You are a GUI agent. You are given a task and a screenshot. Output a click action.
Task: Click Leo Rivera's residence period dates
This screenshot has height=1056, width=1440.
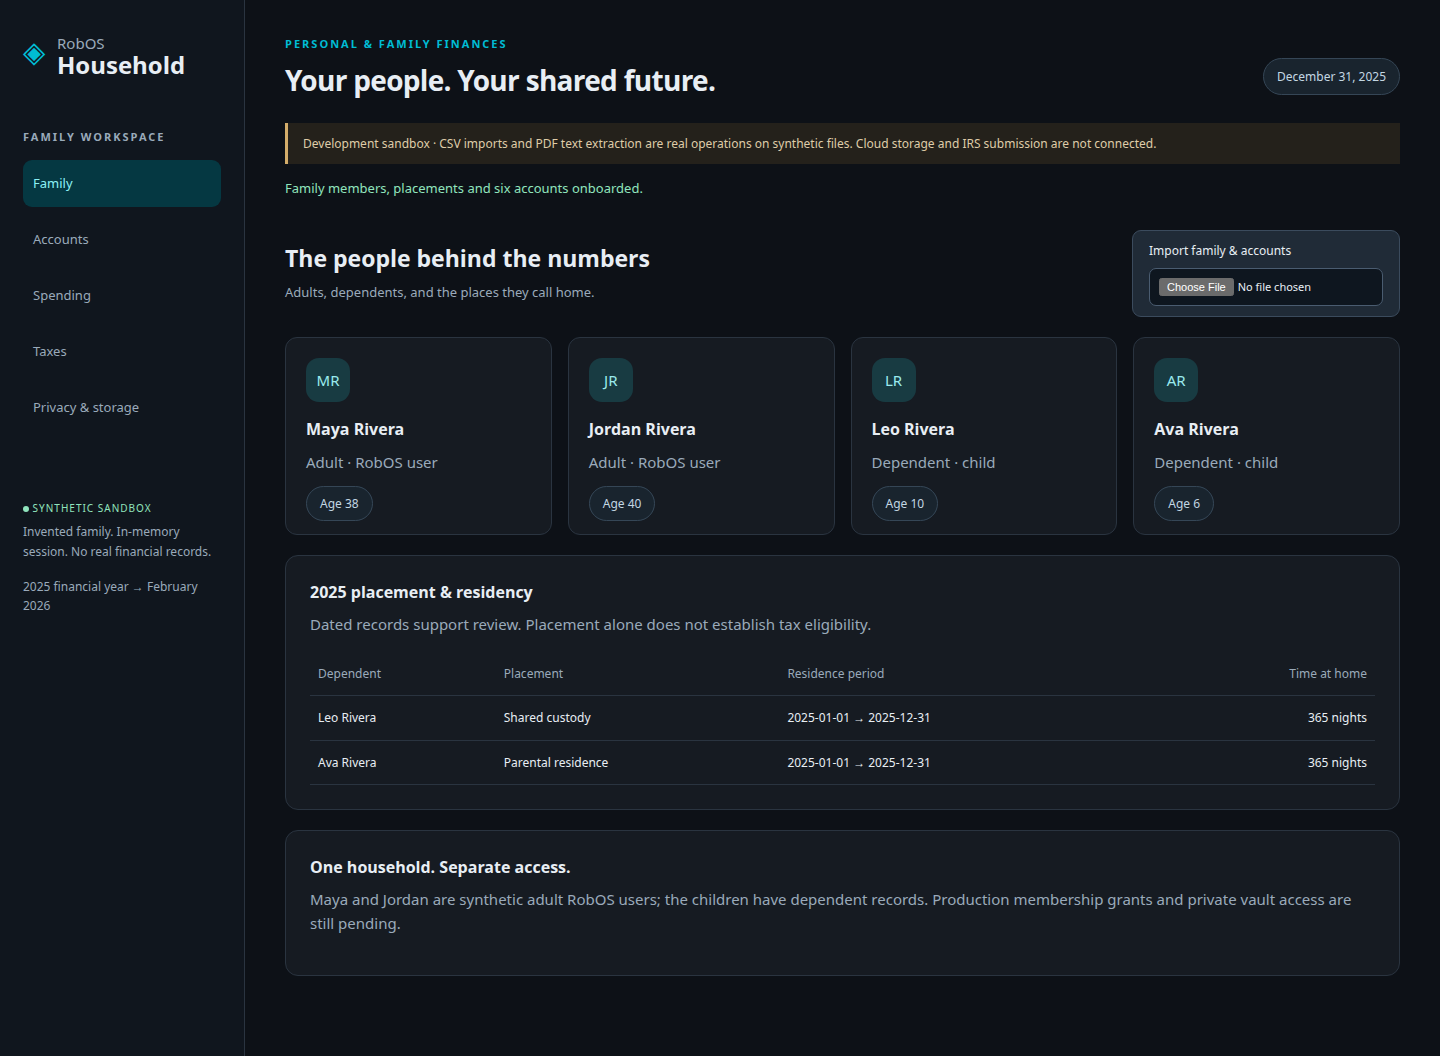(859, 718)
